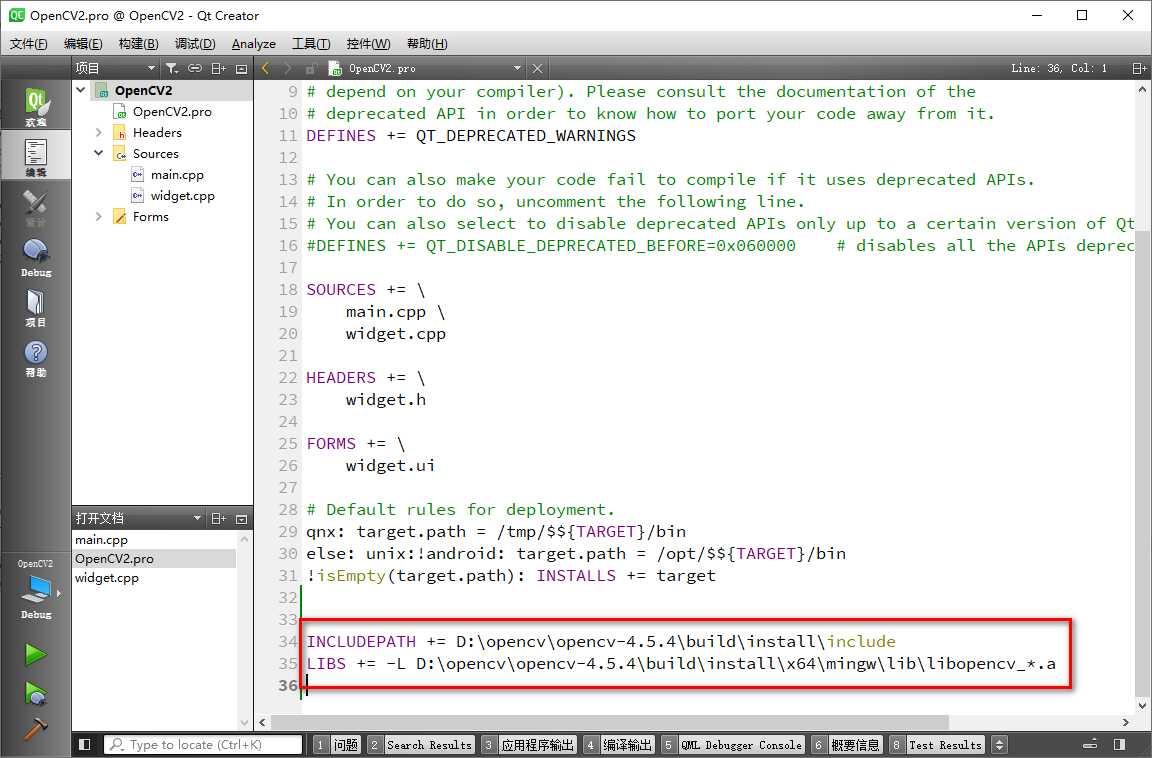The image size is (1152, 758).
Task: Toggle the right sidebar visibility
Action: 1119,745
